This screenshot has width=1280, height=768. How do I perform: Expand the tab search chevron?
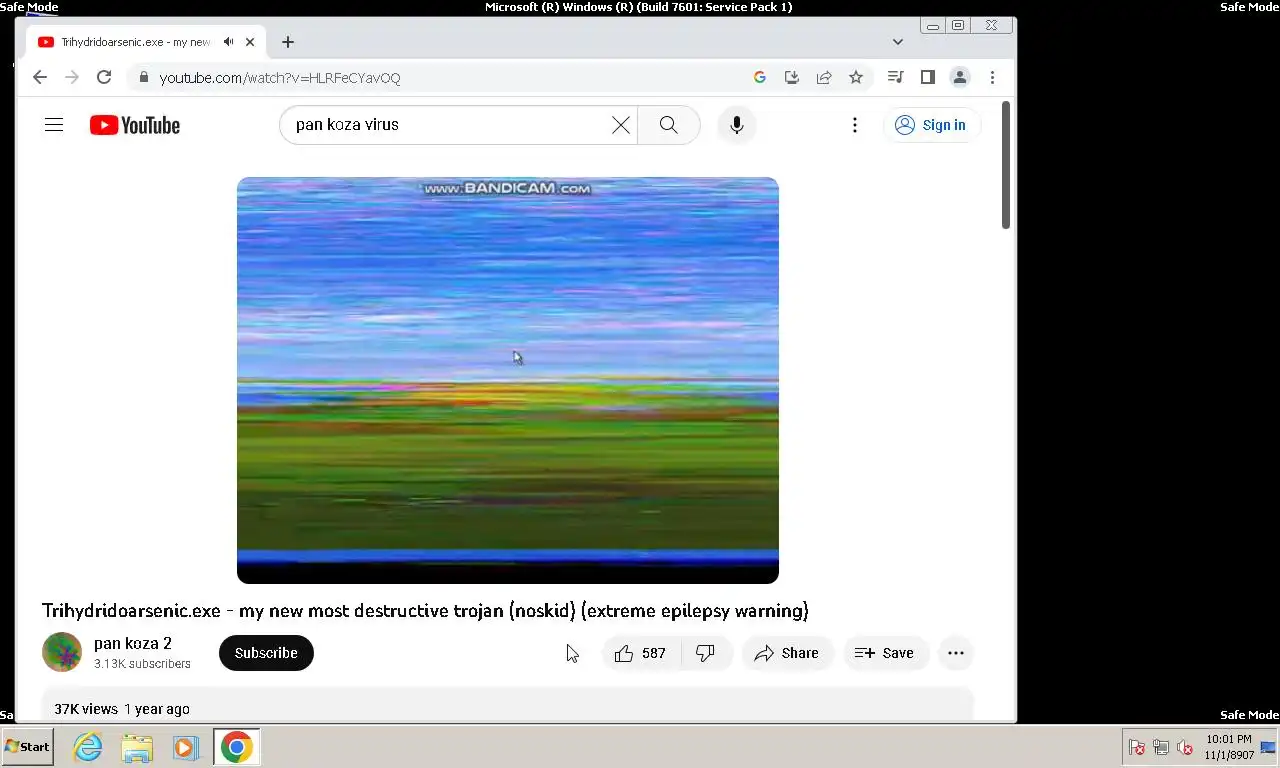click(x=898, y=42)
